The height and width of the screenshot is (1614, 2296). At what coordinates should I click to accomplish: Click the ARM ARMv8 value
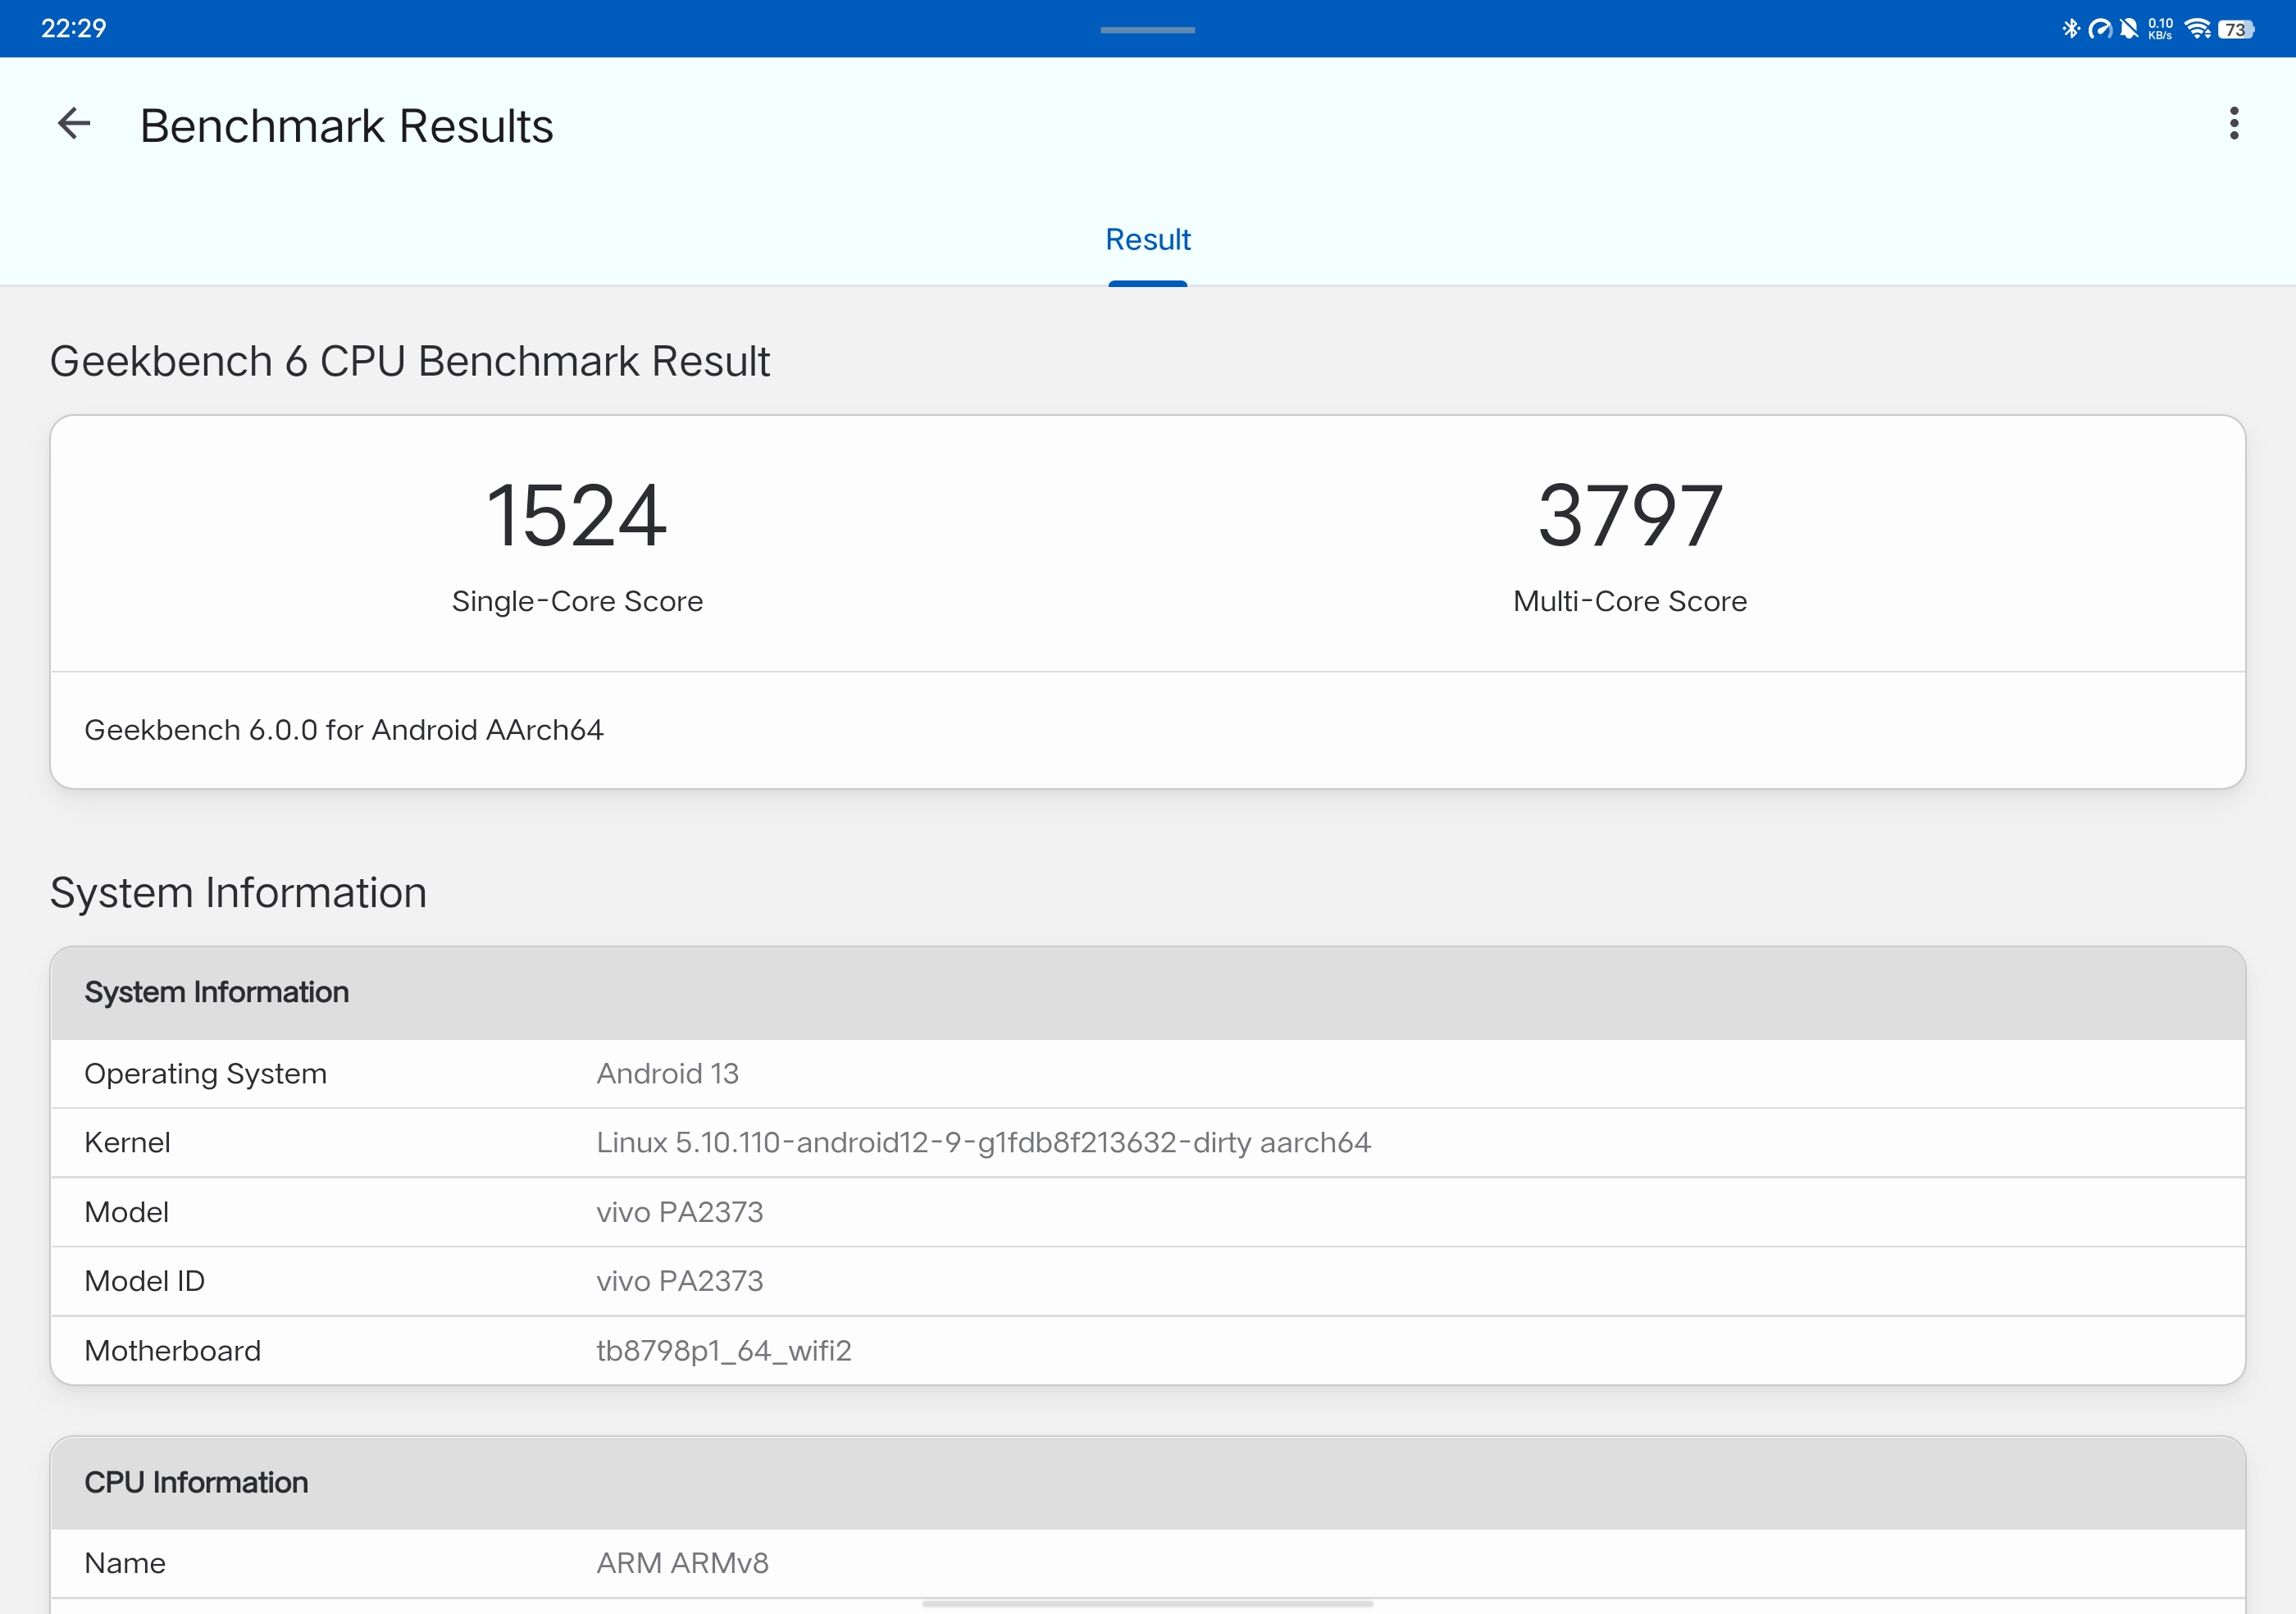point(683,1563)
